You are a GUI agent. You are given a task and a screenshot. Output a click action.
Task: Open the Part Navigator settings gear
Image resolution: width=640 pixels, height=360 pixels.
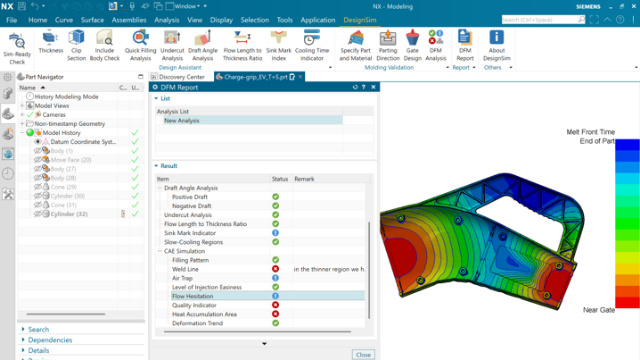click(7, 77)
